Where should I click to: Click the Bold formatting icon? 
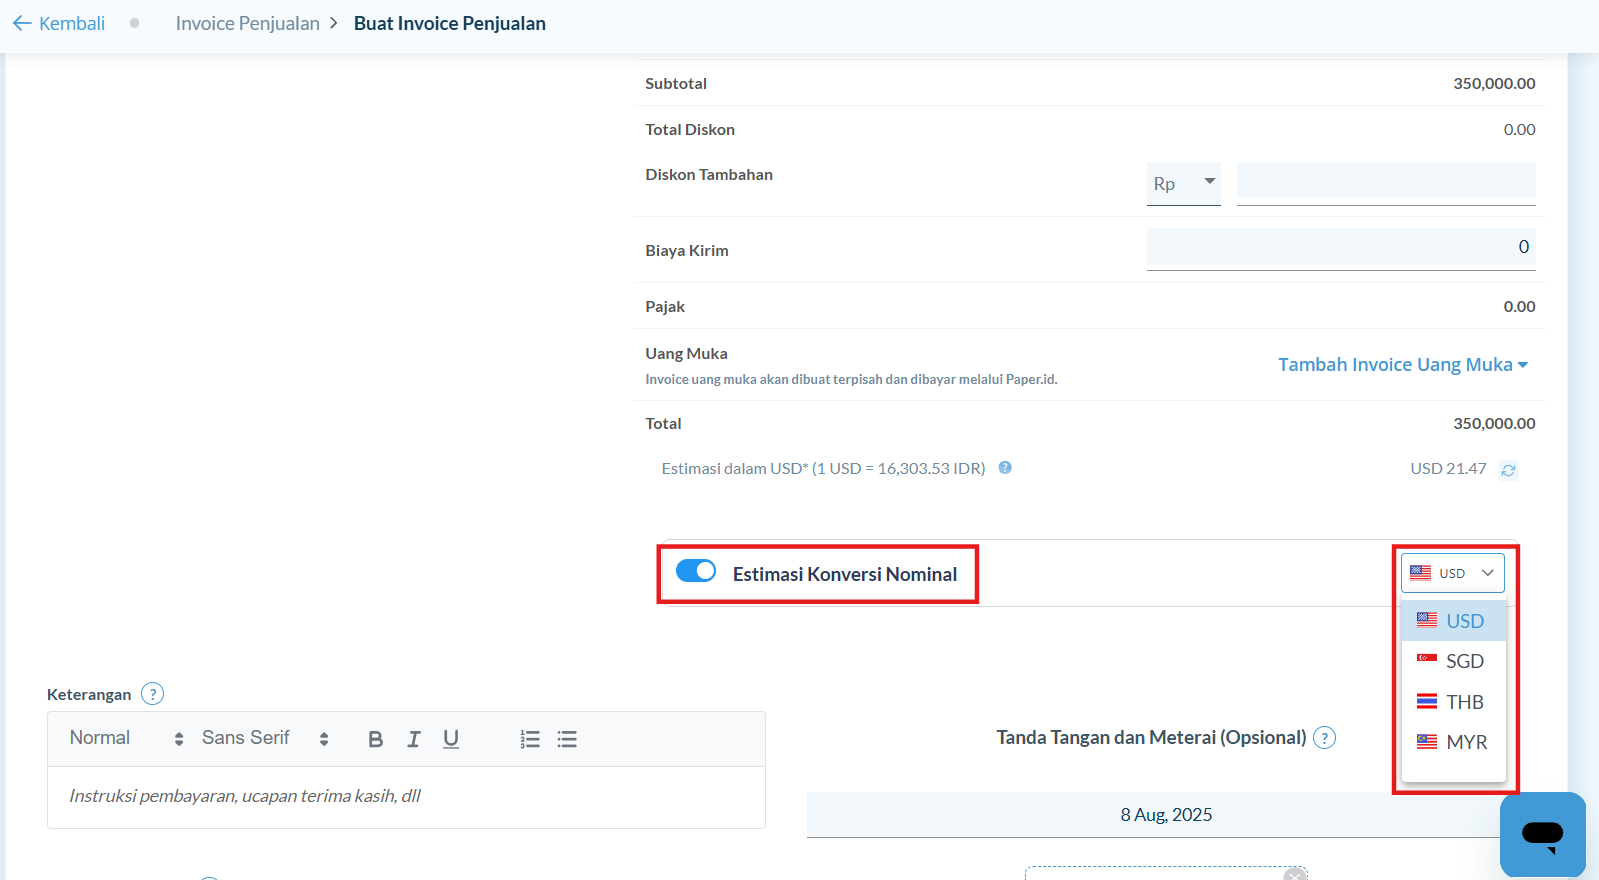click(376, 739)
